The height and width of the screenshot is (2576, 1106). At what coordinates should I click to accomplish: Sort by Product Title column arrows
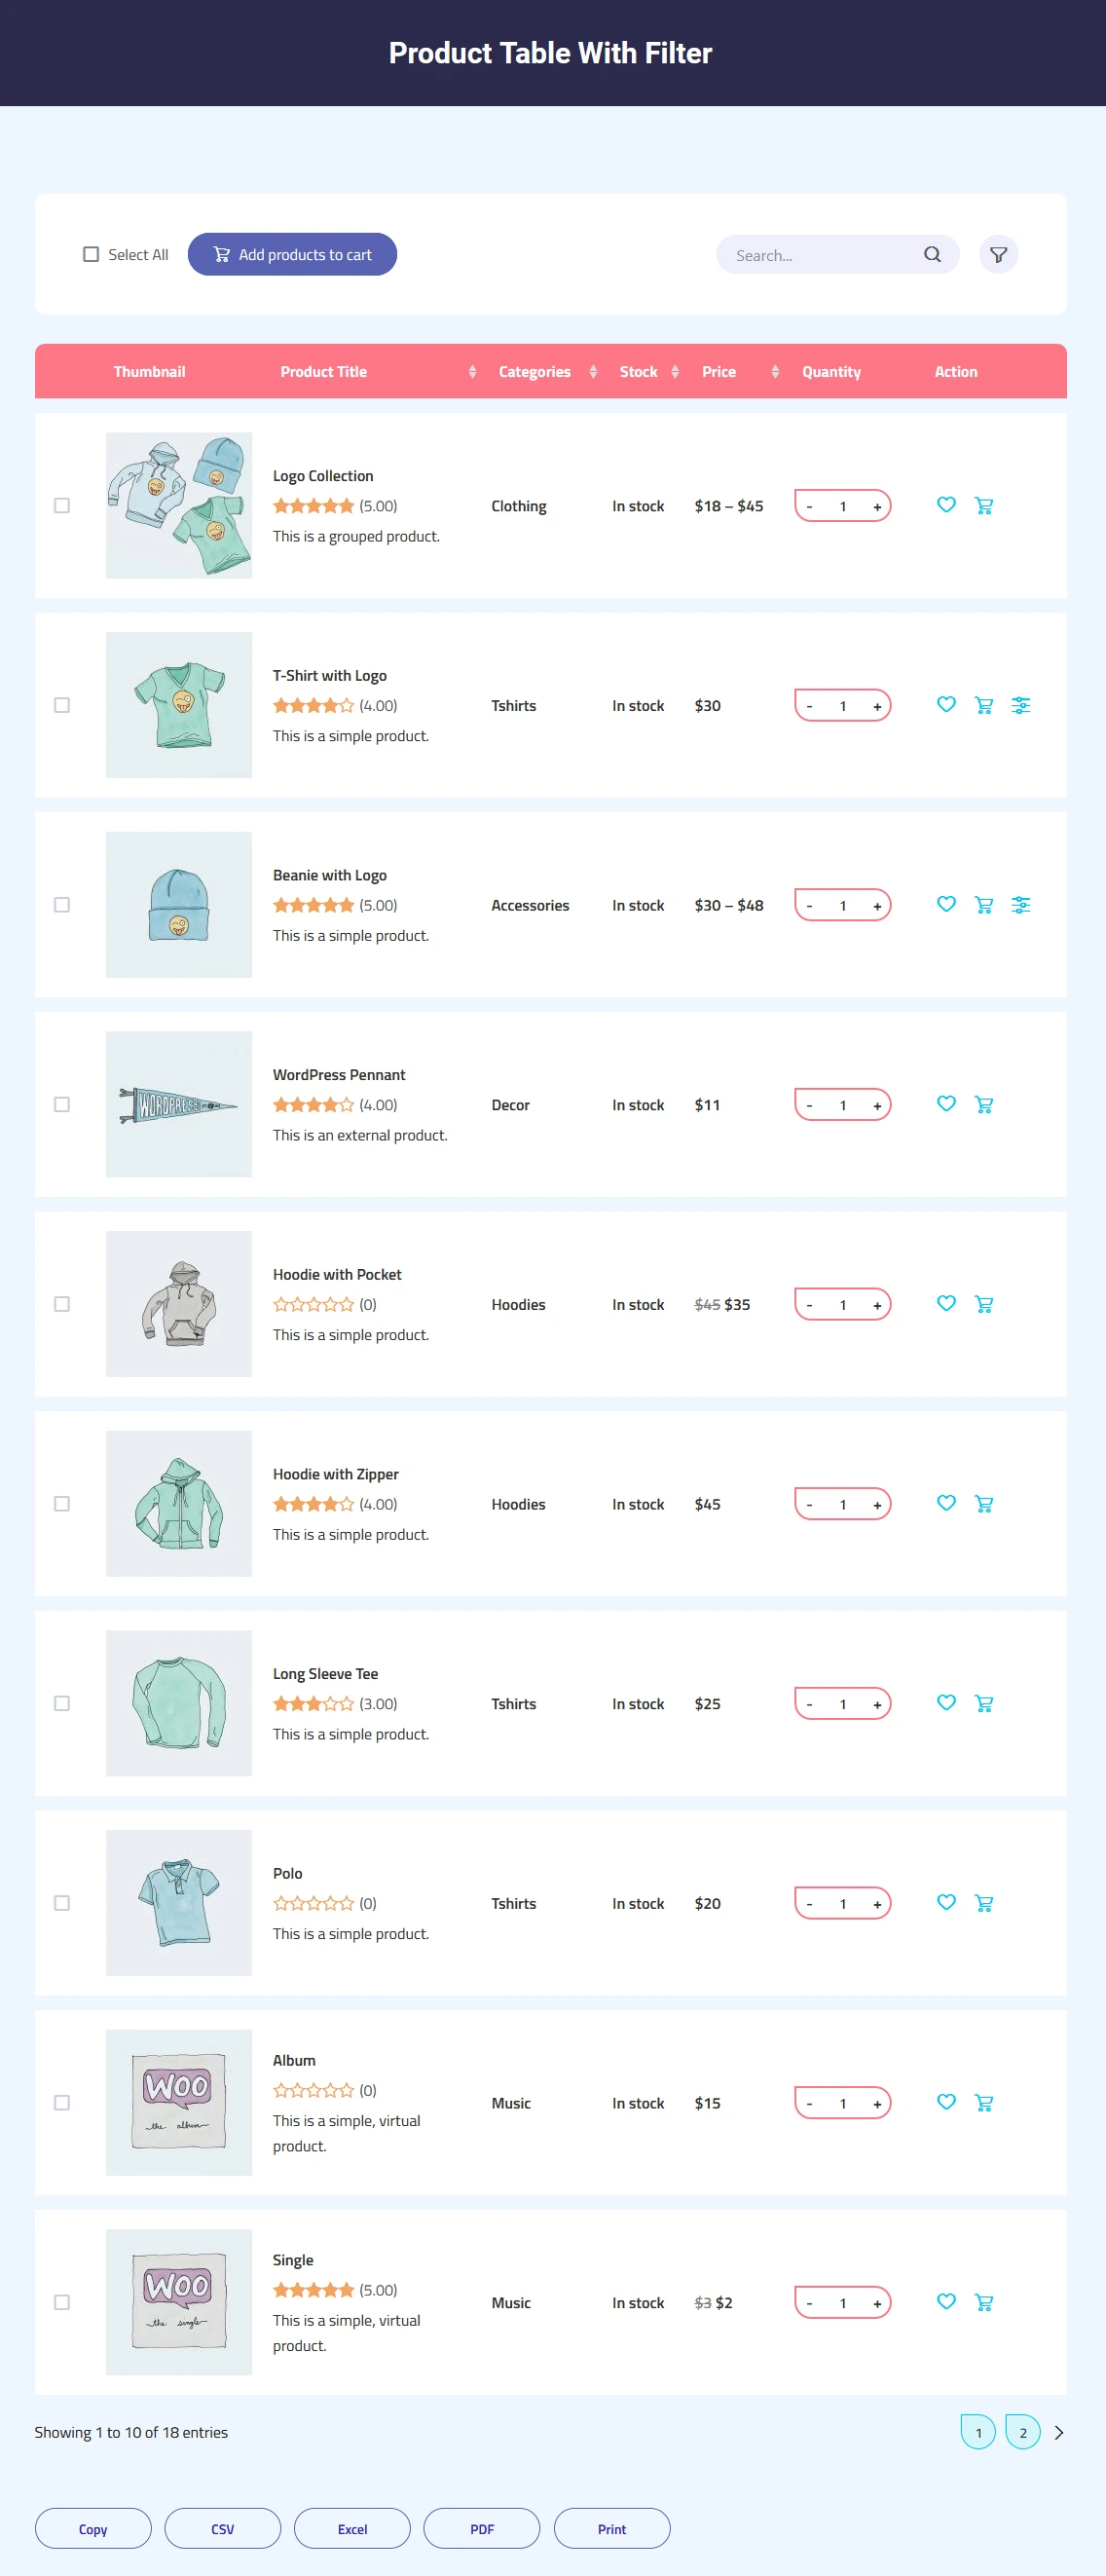pos(472,372)
